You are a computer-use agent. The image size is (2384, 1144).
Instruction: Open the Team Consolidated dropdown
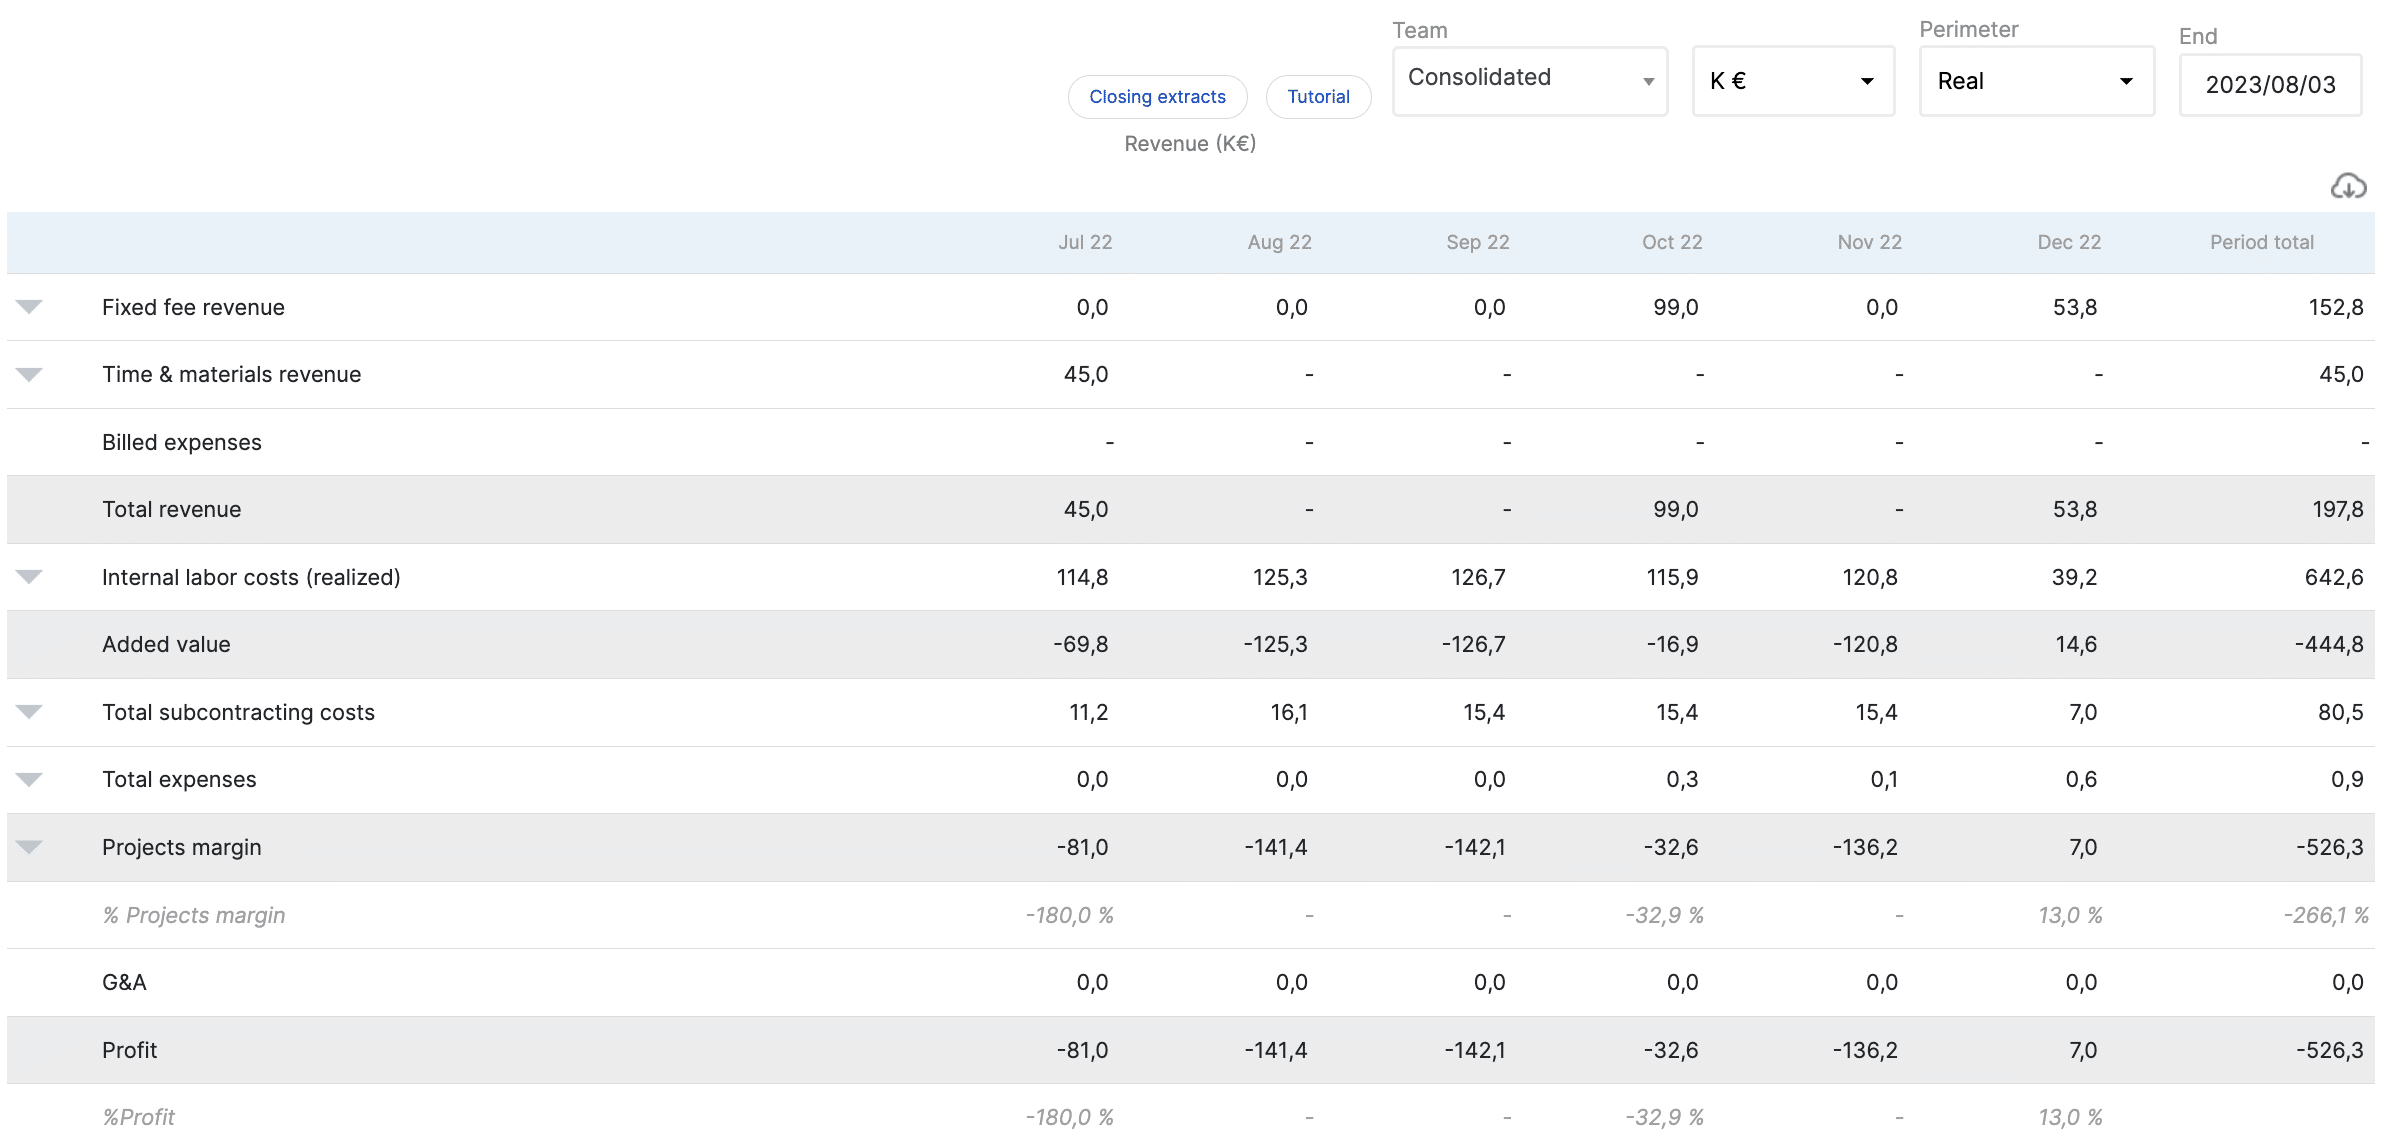(x=1529, y=80)
